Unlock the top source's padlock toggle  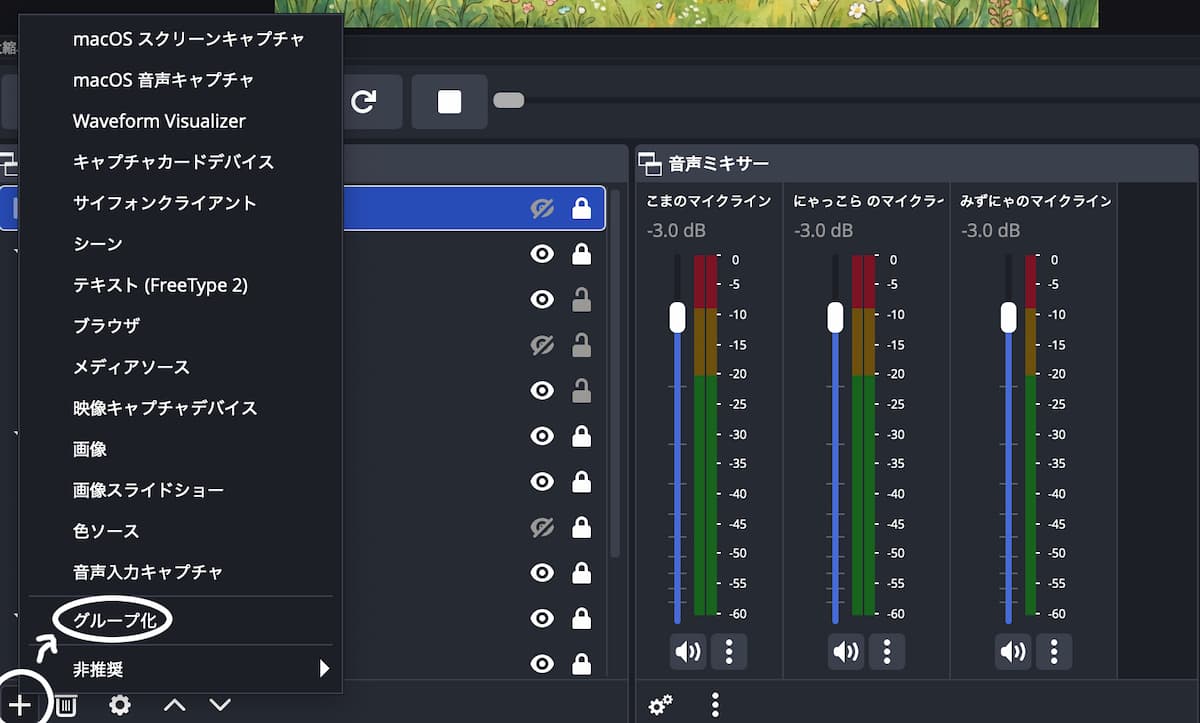[582, 207]
